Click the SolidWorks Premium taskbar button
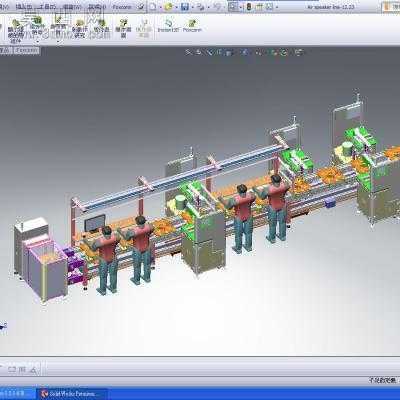This screenshot has width=400, height=400. tap(72, 394)
